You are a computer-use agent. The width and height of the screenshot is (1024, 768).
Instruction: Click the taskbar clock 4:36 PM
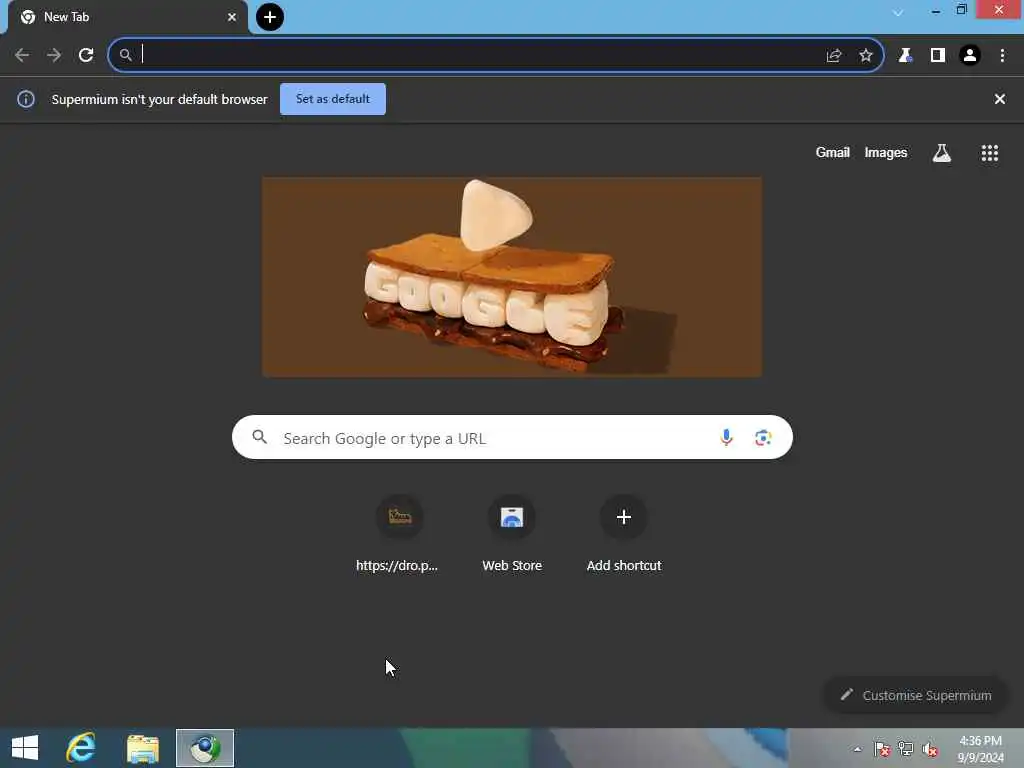pyautogui.click(x=980, y=749)
